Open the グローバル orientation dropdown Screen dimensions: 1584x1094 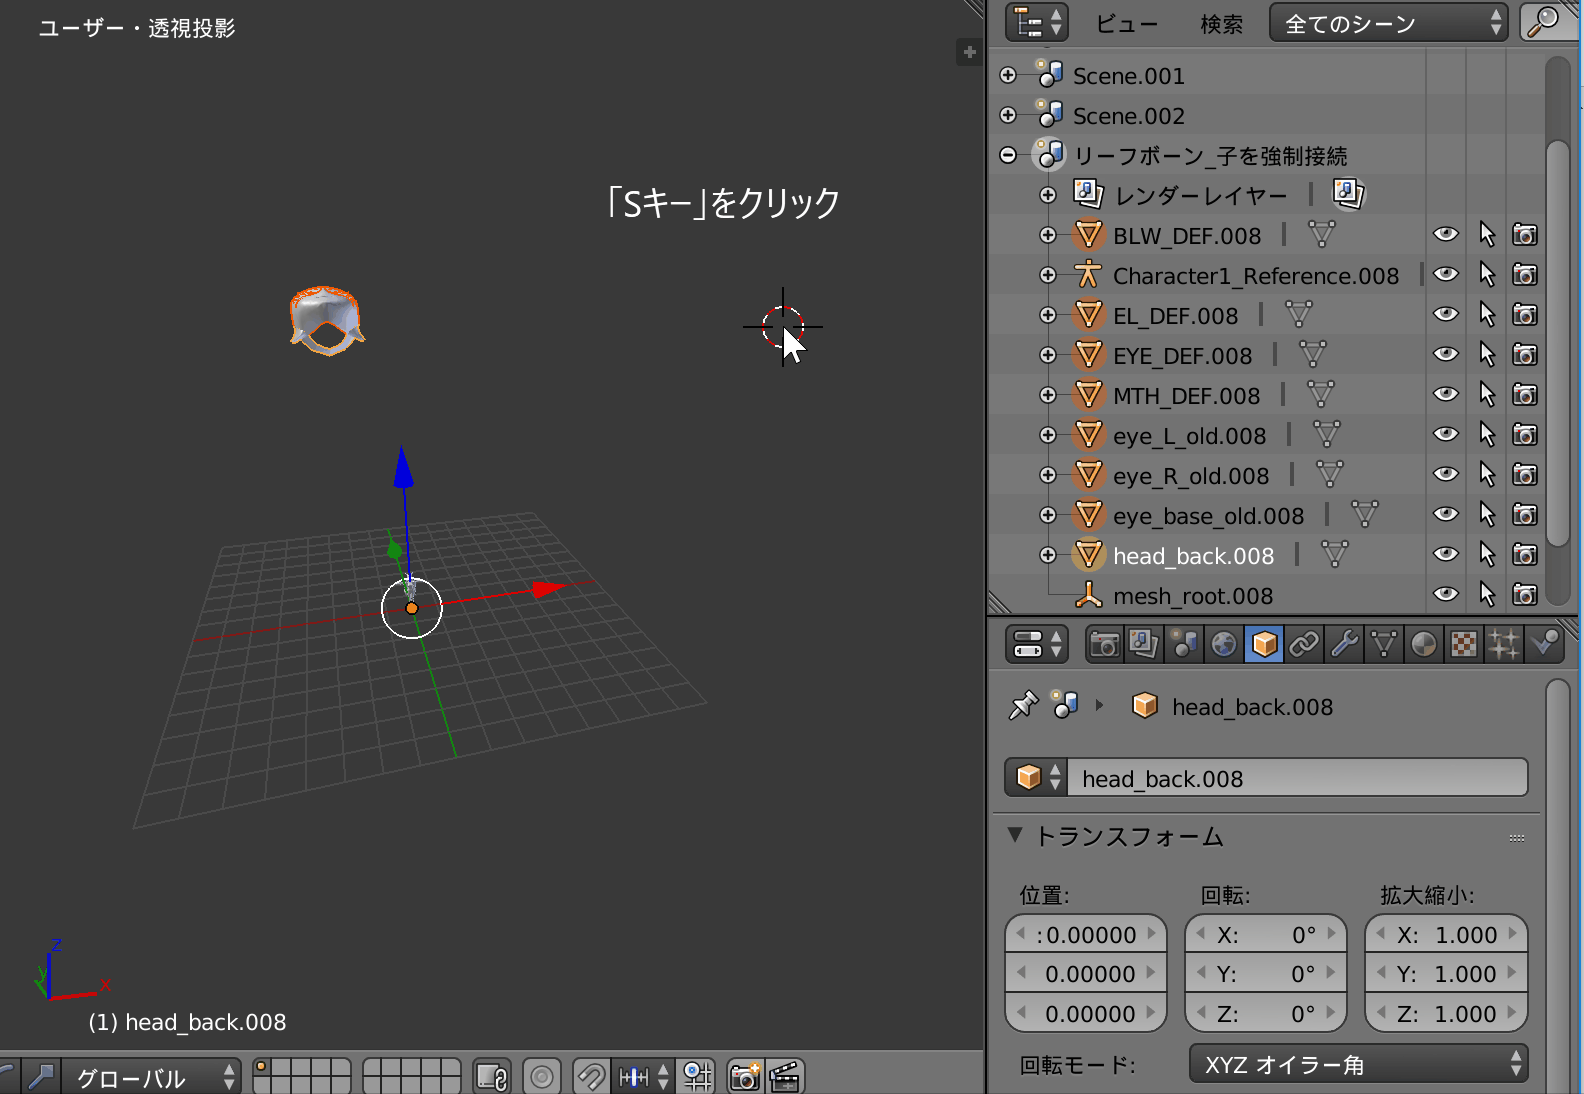point(152,1077)
